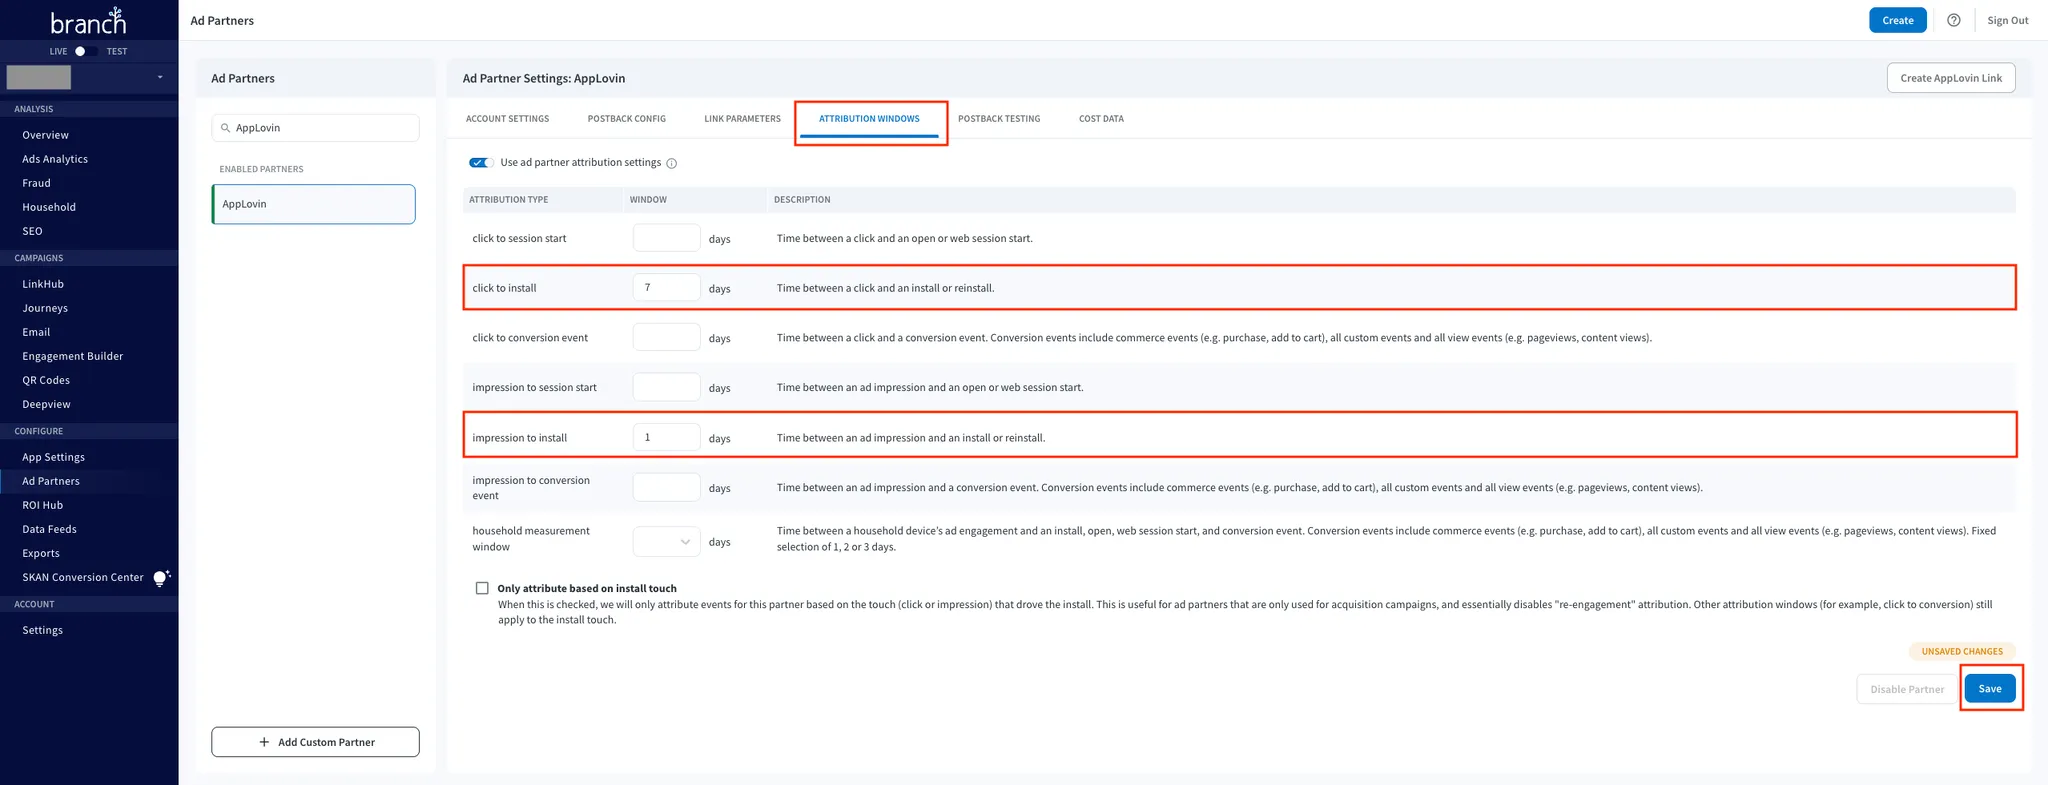2048x785 pixels.
Task: Select the Attribution Windows tab
Action: coord(869,119)
